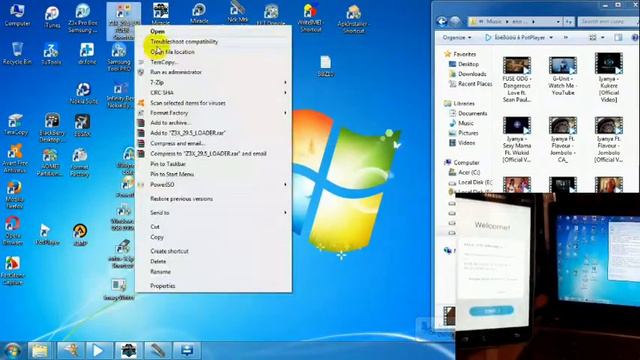The image size is (640, 360).
Task: Select the ApkInstaller Shortcut desktop icon
Action: (x=353, y=18)
